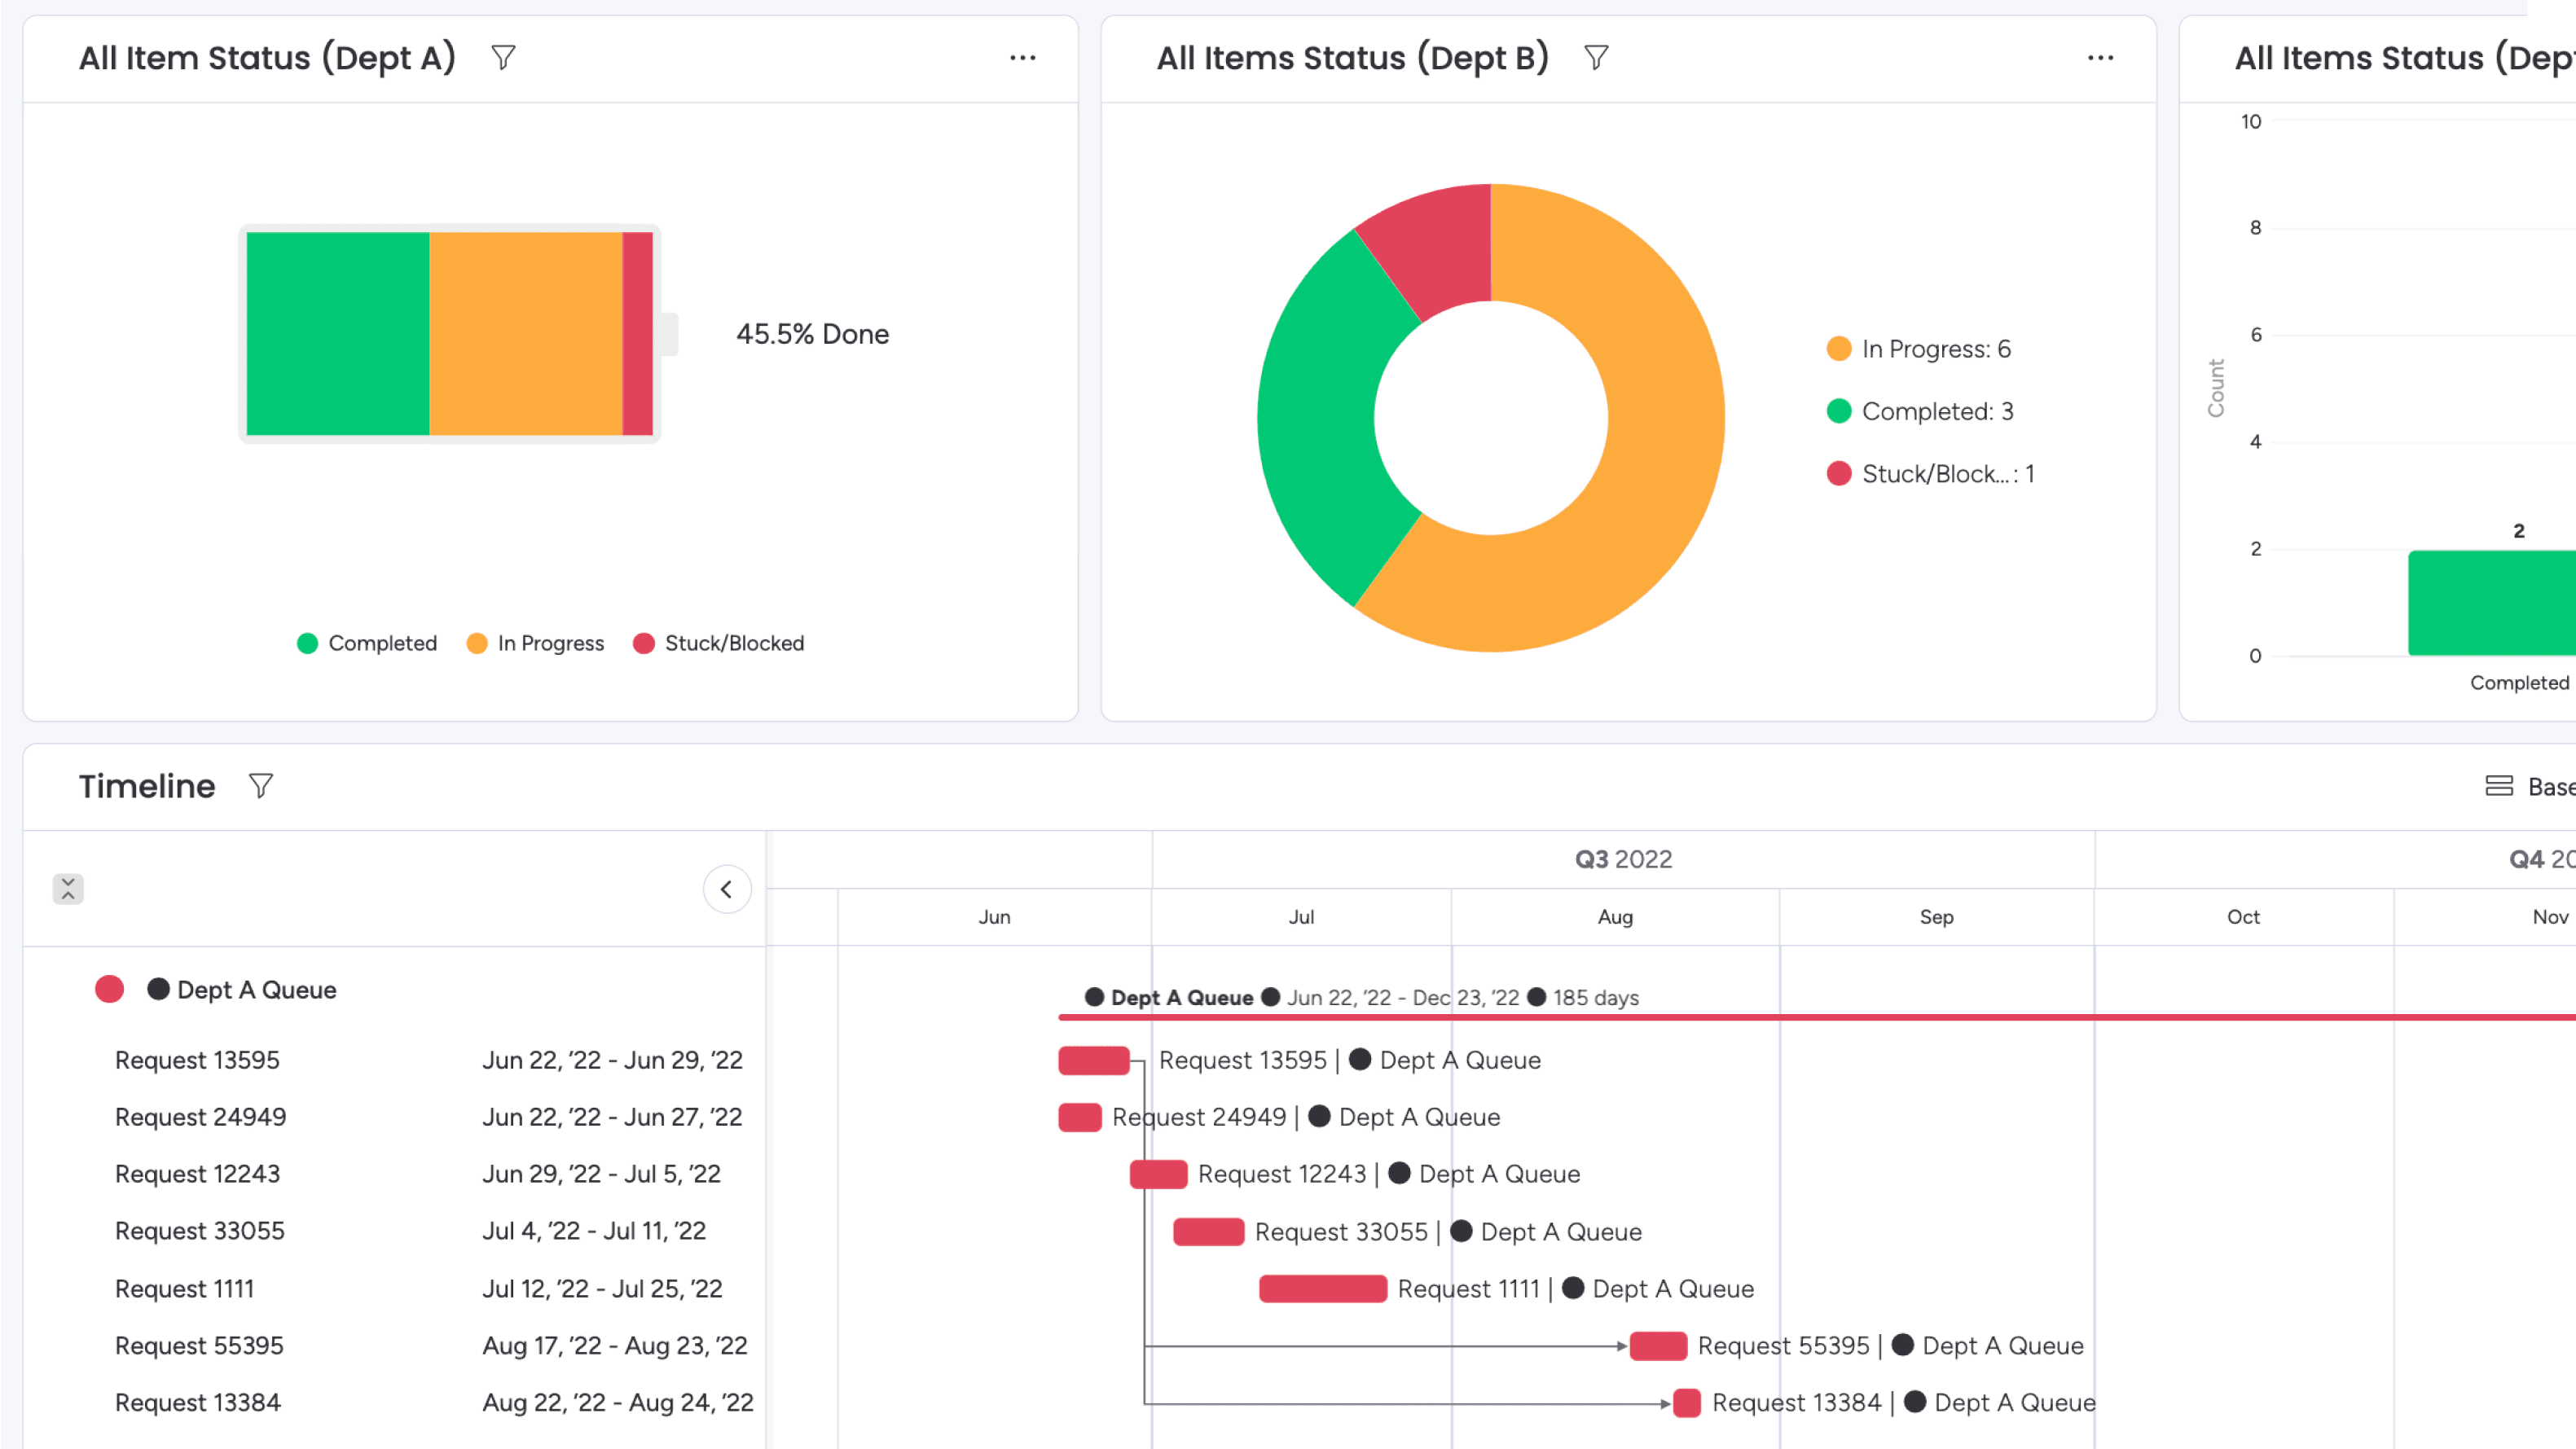2576x1449 pixels.
Task: Click the Timeline widget filter icon
Action: 261,786
